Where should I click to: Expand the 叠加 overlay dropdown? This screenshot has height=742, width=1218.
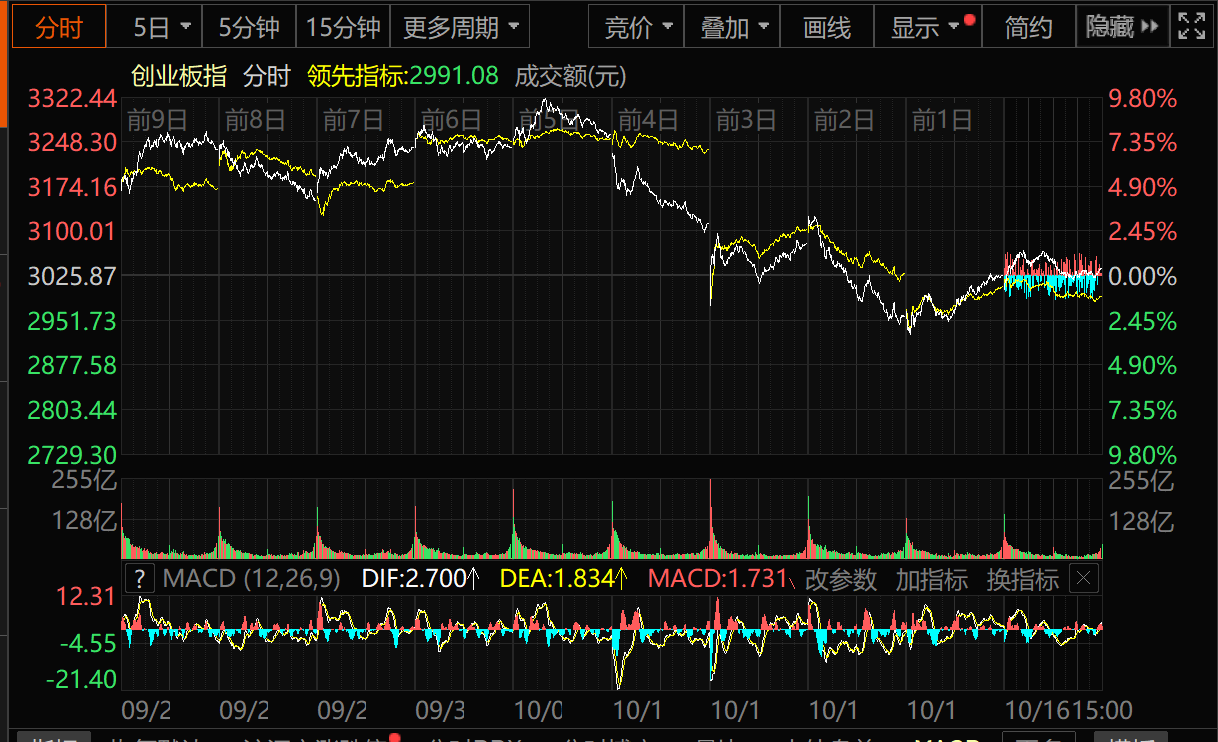pyautogui.click(x=734, y=28)
